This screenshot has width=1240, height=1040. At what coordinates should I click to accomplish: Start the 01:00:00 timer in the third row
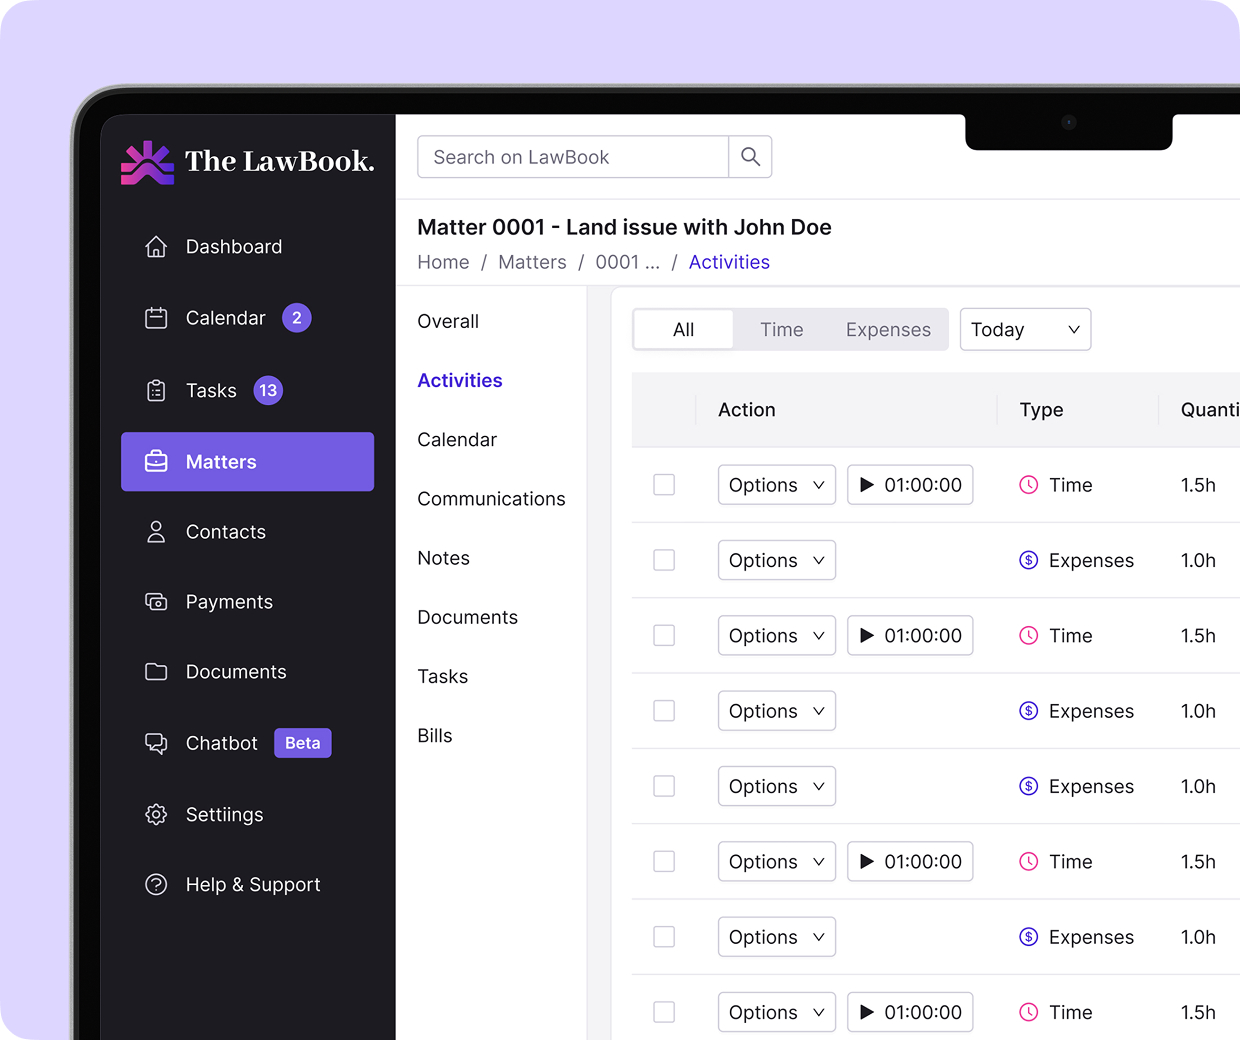click(x=910, y=635)
